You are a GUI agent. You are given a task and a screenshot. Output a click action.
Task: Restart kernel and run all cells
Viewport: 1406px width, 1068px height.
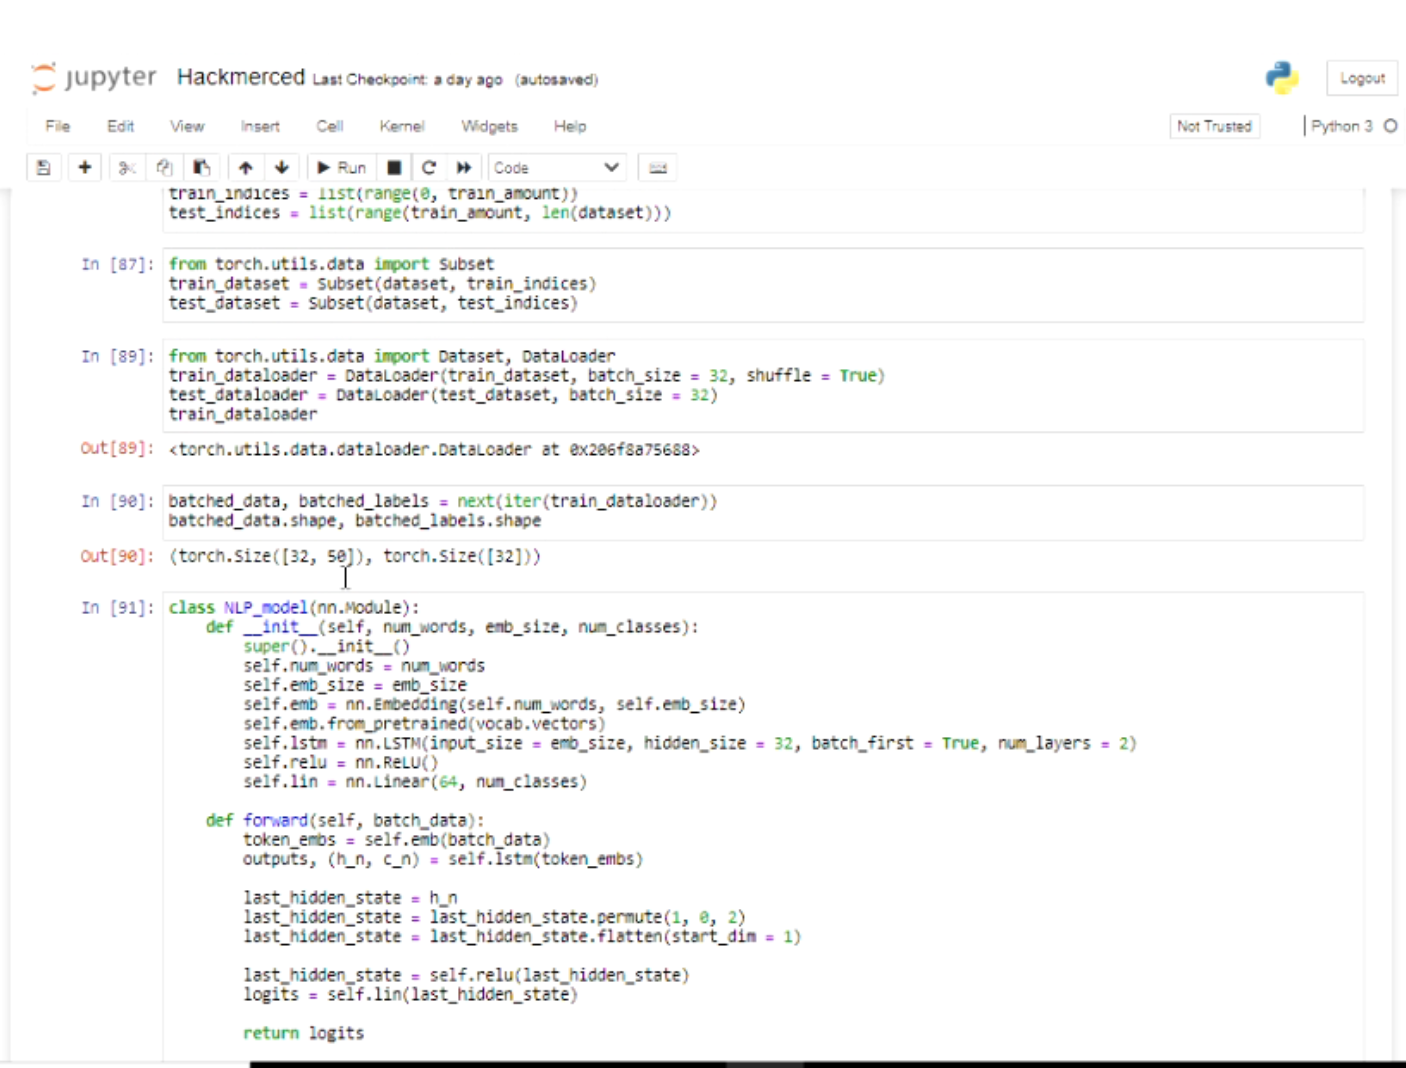[x=464, y=168]
